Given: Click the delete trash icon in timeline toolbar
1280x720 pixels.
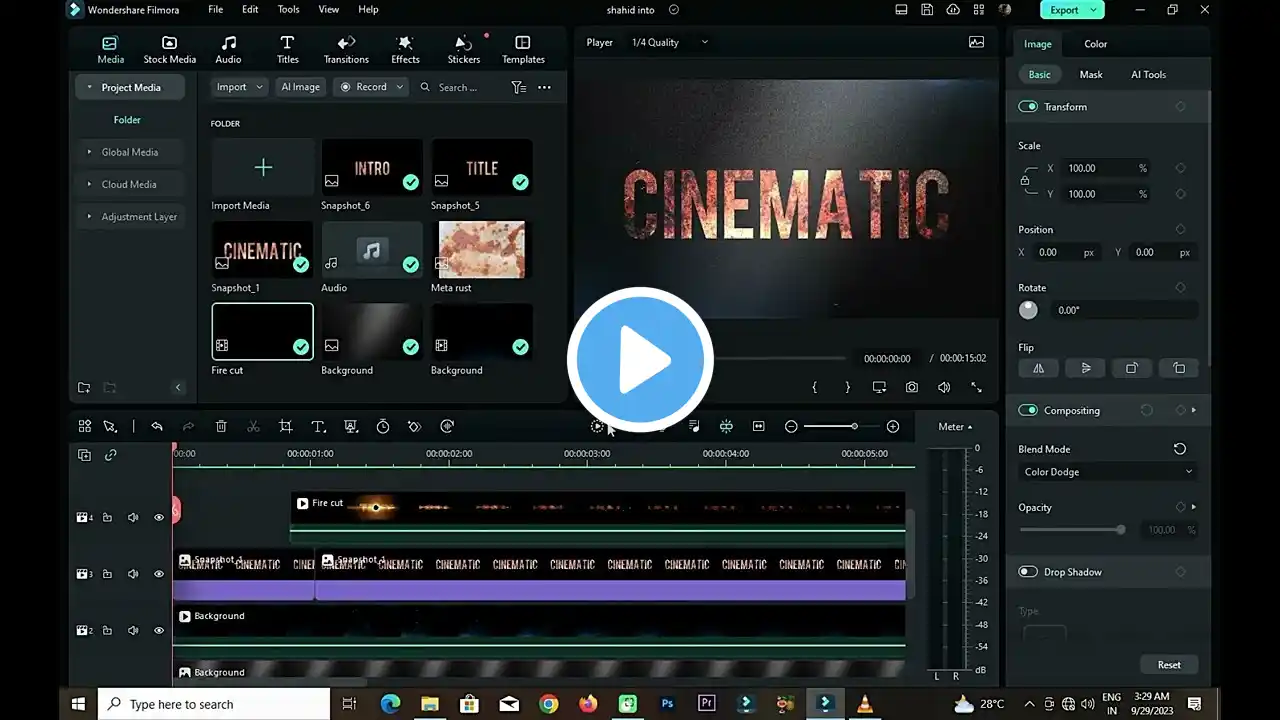Looking at the screenshot, I should coord(221,427).
